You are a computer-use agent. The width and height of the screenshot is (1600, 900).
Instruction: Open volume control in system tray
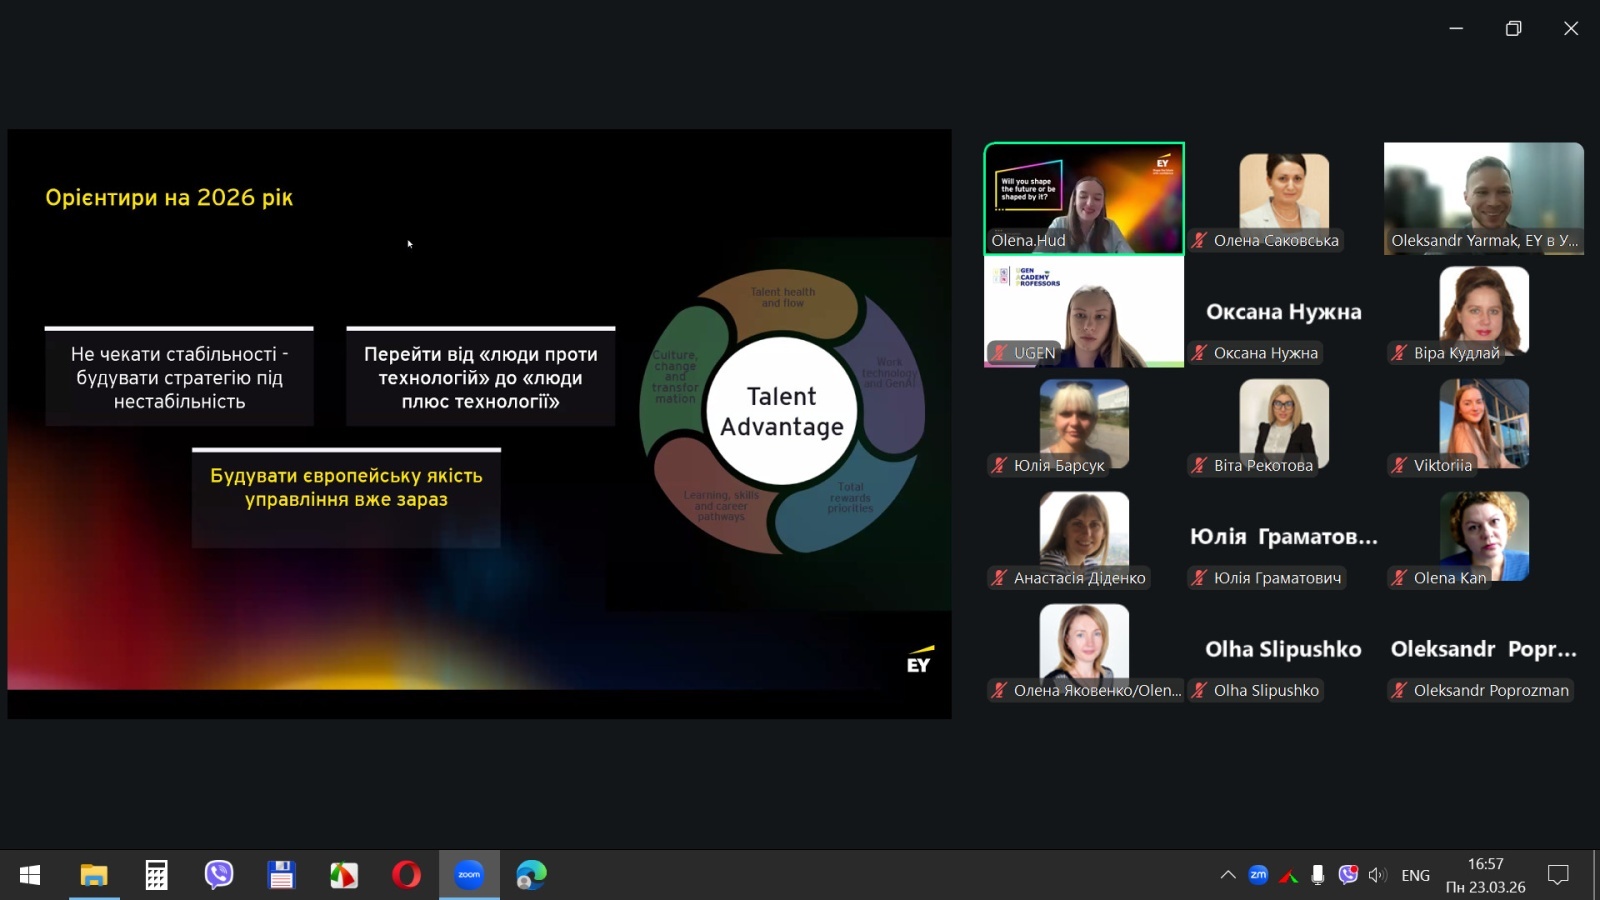[1377, 875]
